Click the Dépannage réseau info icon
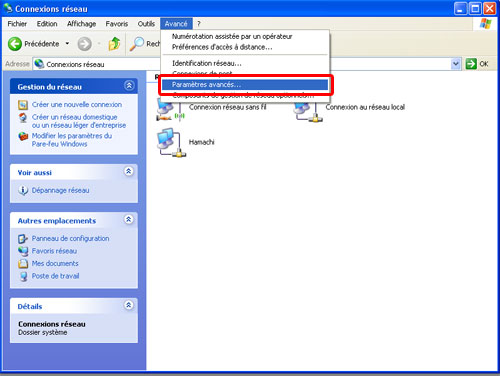Screen dimensions: 500x376 (x=23, y=190)
